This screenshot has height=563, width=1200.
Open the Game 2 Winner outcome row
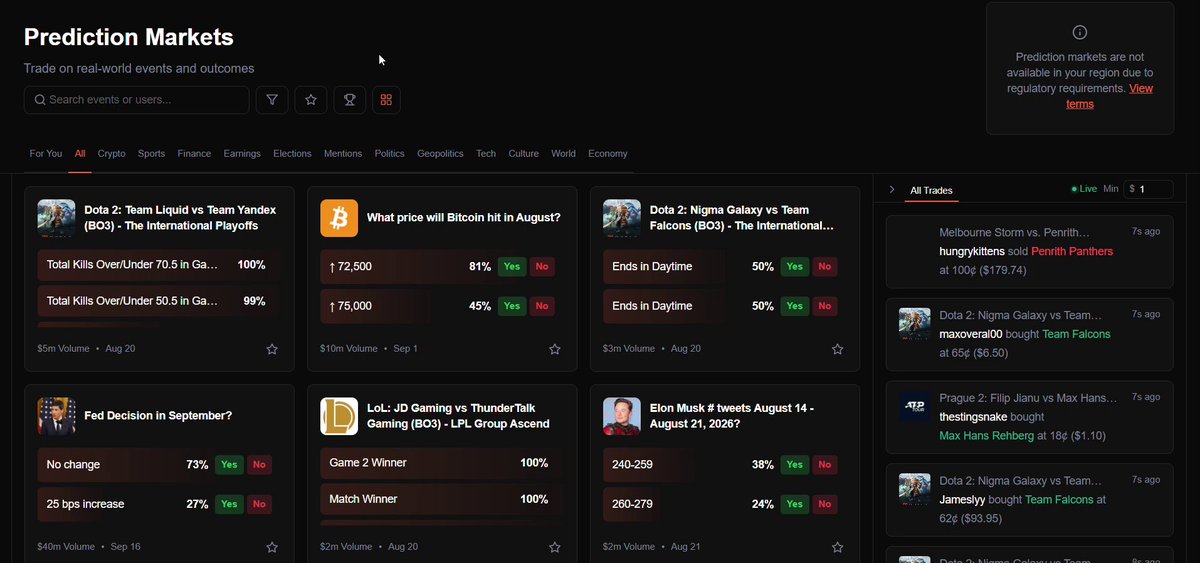pos(442,463)
